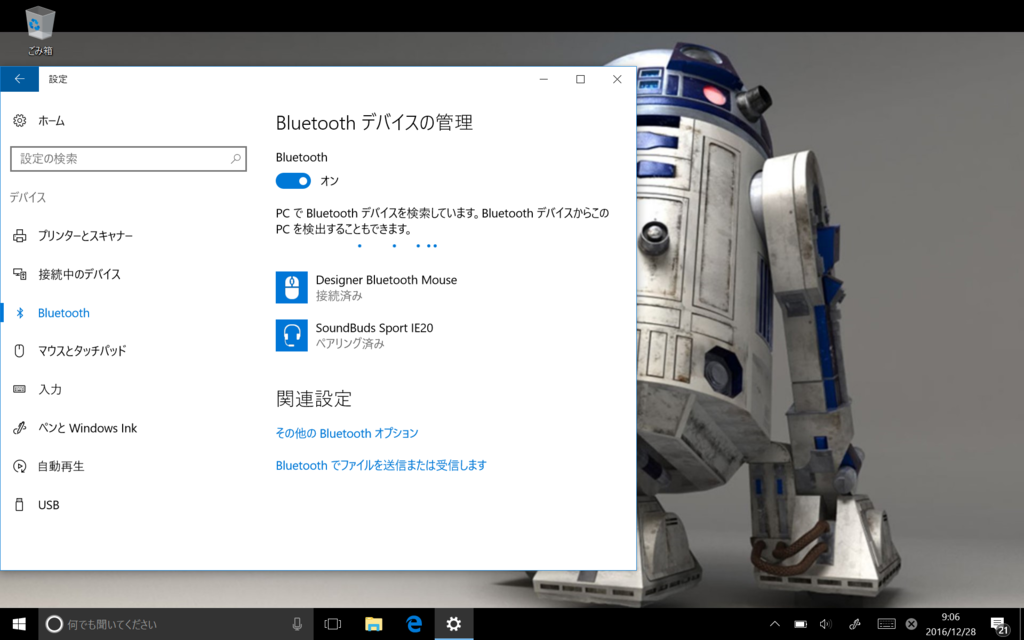Screen dimensions: 1024x640
Task: Click the search magnifier in settings search
Action: coord(236,159)
